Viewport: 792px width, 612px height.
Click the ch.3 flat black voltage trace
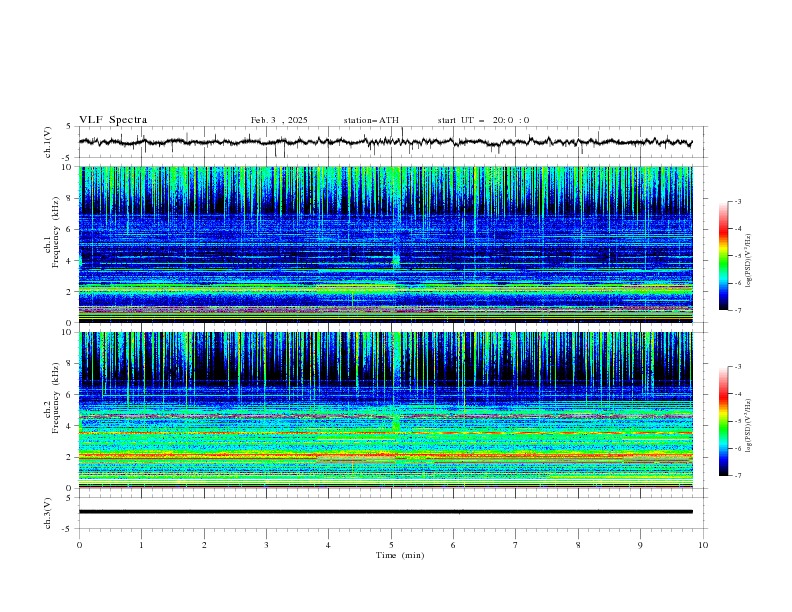tap(385, 512)
